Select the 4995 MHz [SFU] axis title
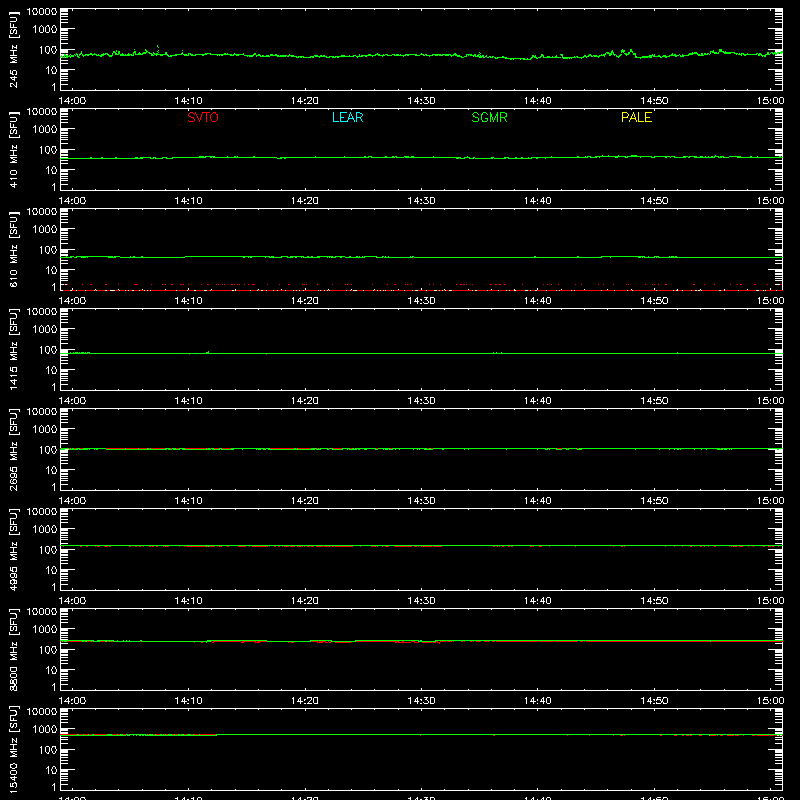The height and width of the screenshot is (800, 800). [x=13, y=549]
